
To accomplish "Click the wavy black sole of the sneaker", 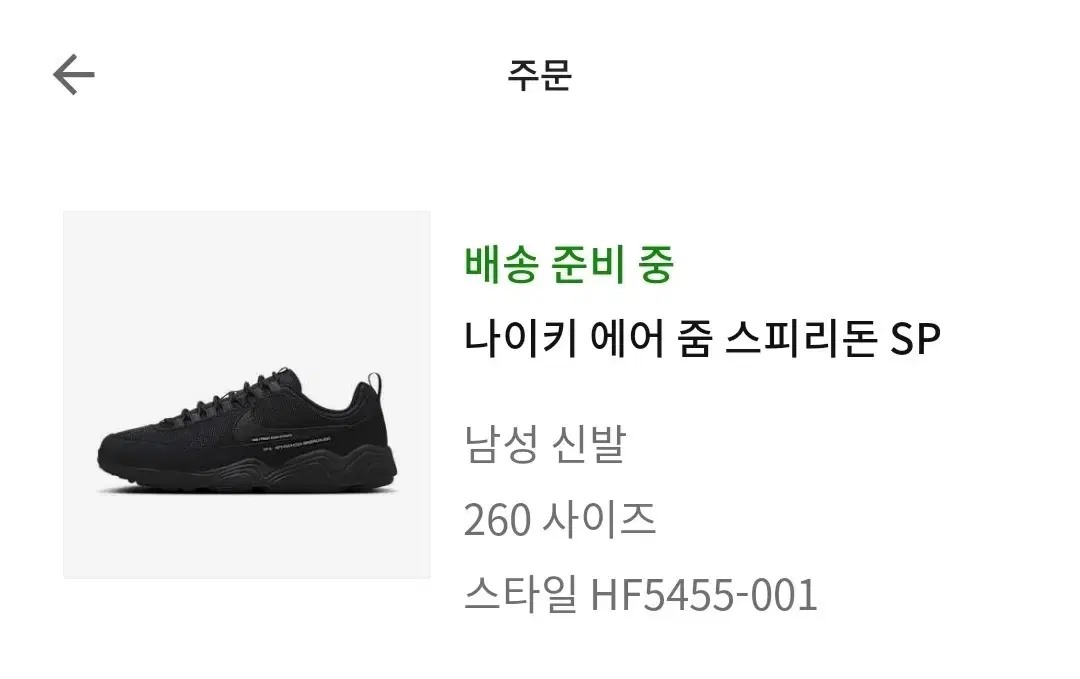I will 248,470.
